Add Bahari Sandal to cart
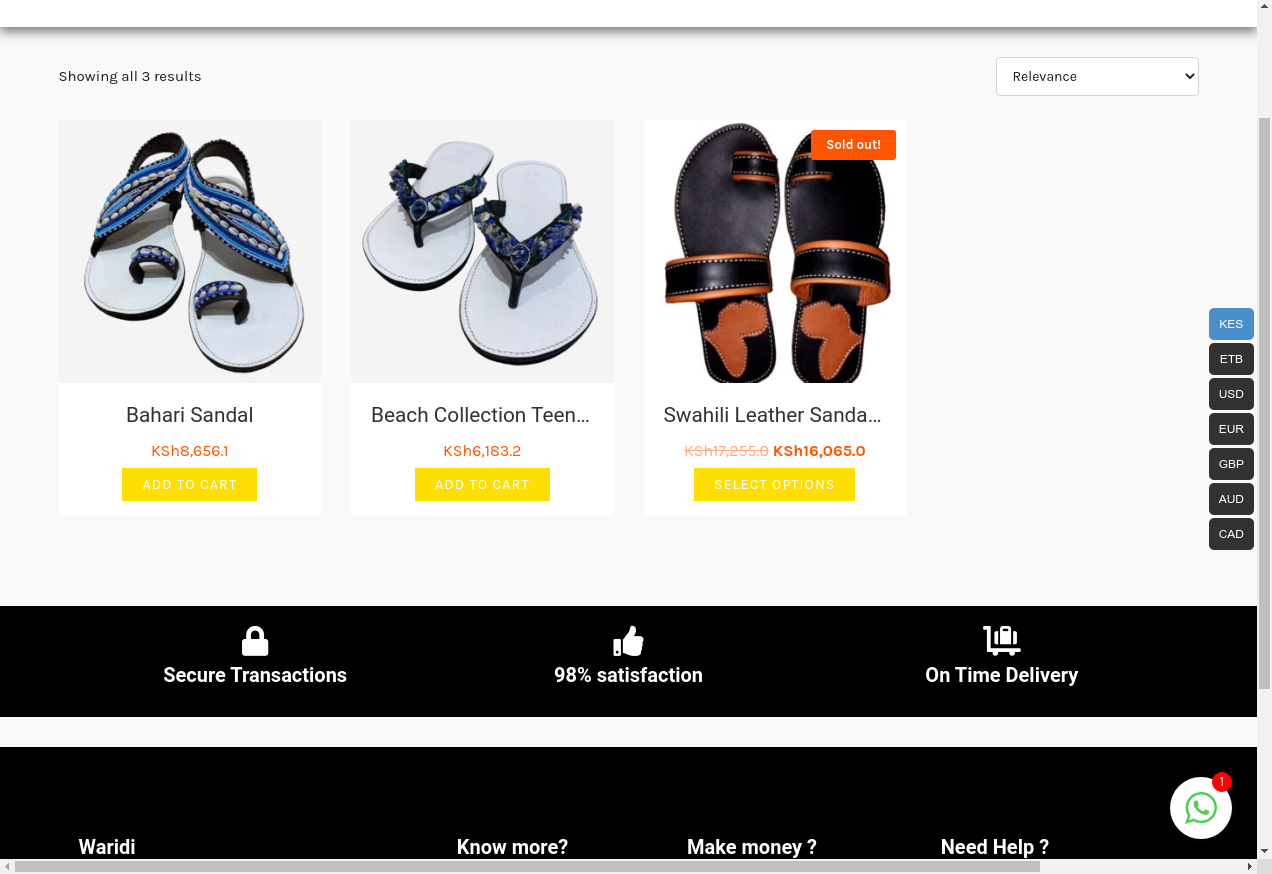Image resolution: width=1272 pixels, height=874 pixels. pyautogui.click(x=190, y=484)
